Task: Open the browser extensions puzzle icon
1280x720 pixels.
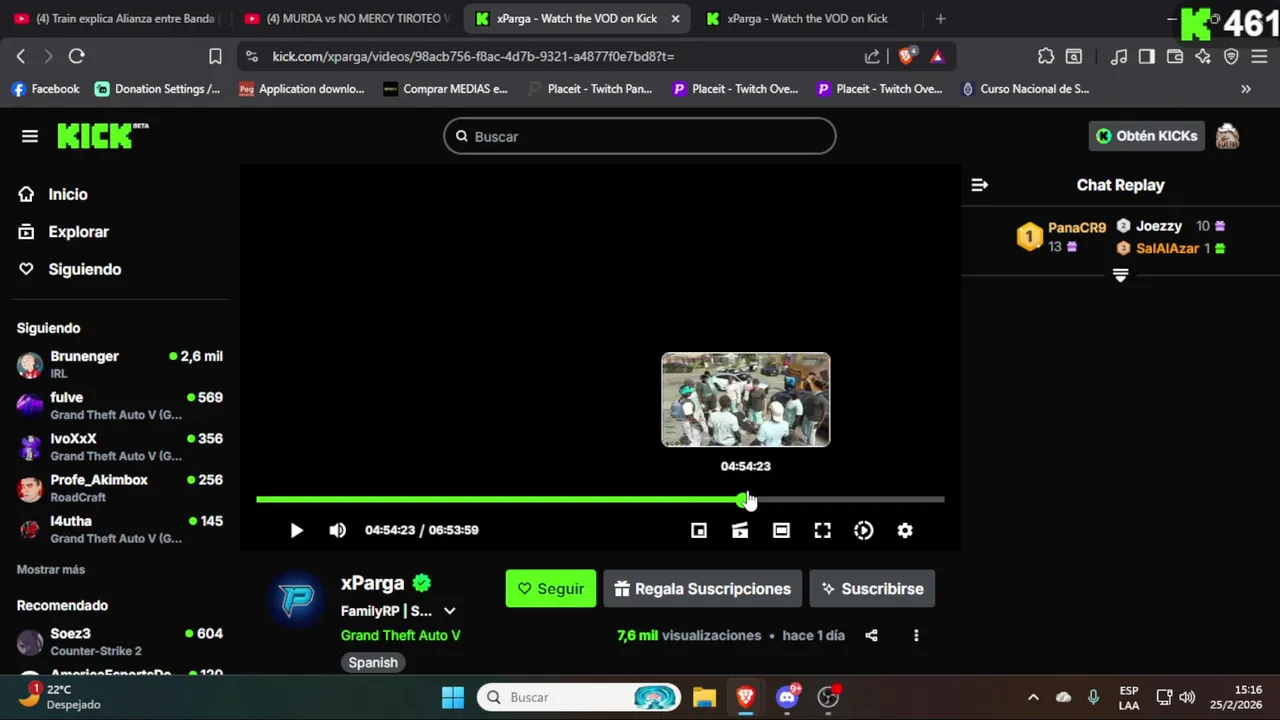Action: click(x=1046, y=57)
